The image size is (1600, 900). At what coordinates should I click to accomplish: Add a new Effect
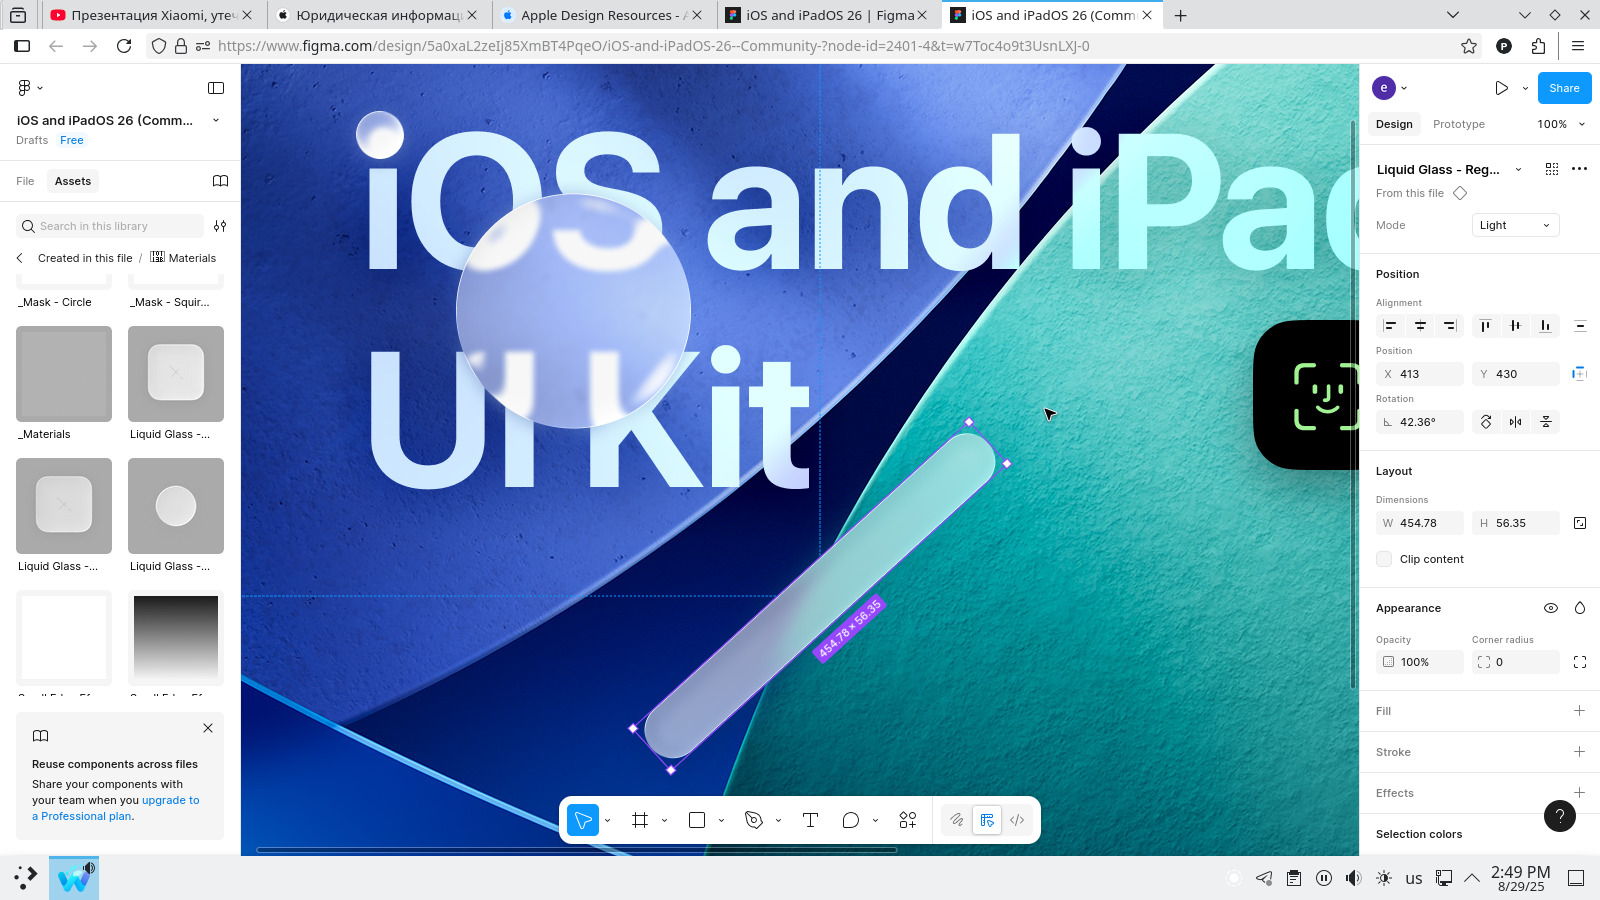coord(1580,793)
